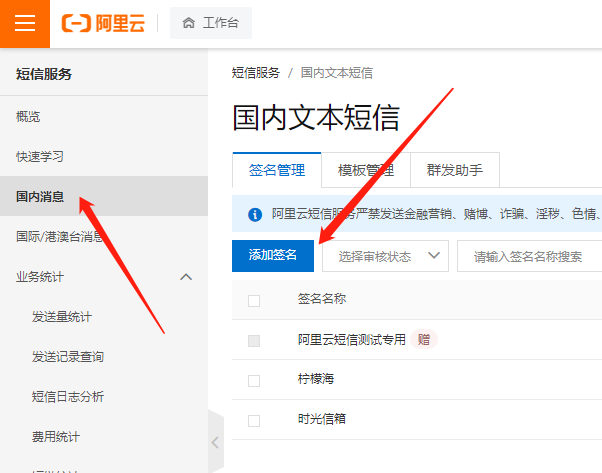Tick the checkbox for 时光信箱
602x473 pixels.
pos(254,421)
